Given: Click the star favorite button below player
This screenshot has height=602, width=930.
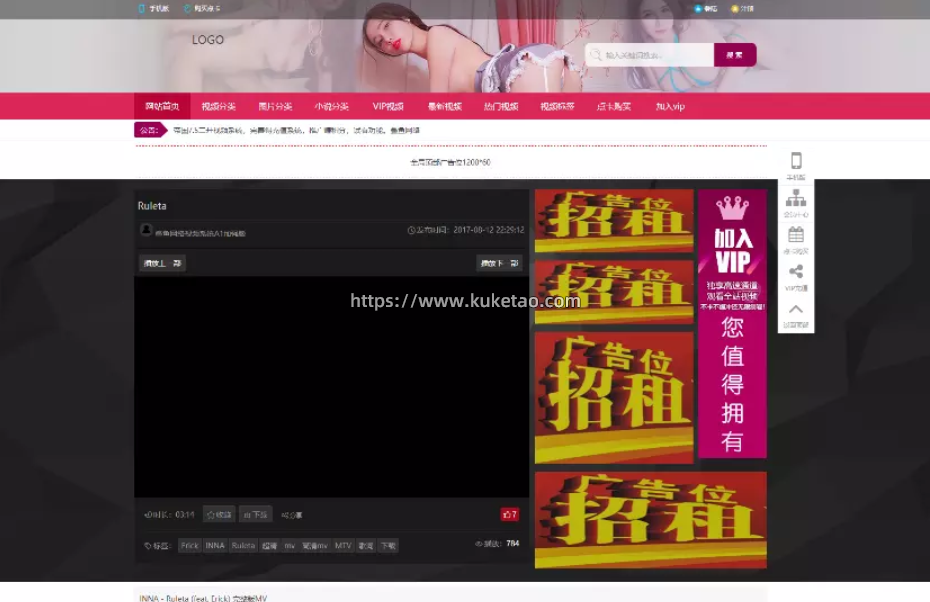Looking at the screenshot, I should tap(219, 514).
